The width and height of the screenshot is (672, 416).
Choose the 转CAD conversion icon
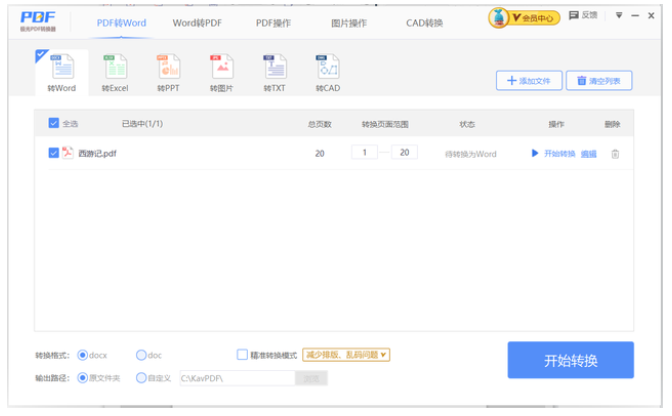pyautogui.click(x=328, y=69)
